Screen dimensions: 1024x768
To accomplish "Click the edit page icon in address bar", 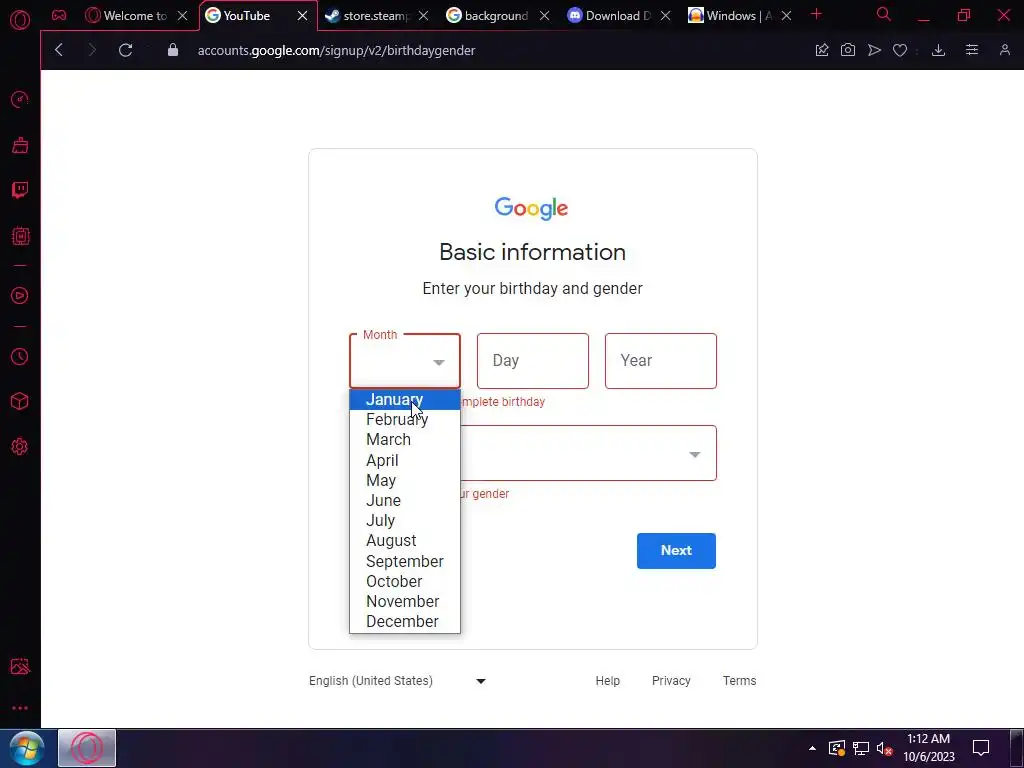I will click(x=822, y=50).
